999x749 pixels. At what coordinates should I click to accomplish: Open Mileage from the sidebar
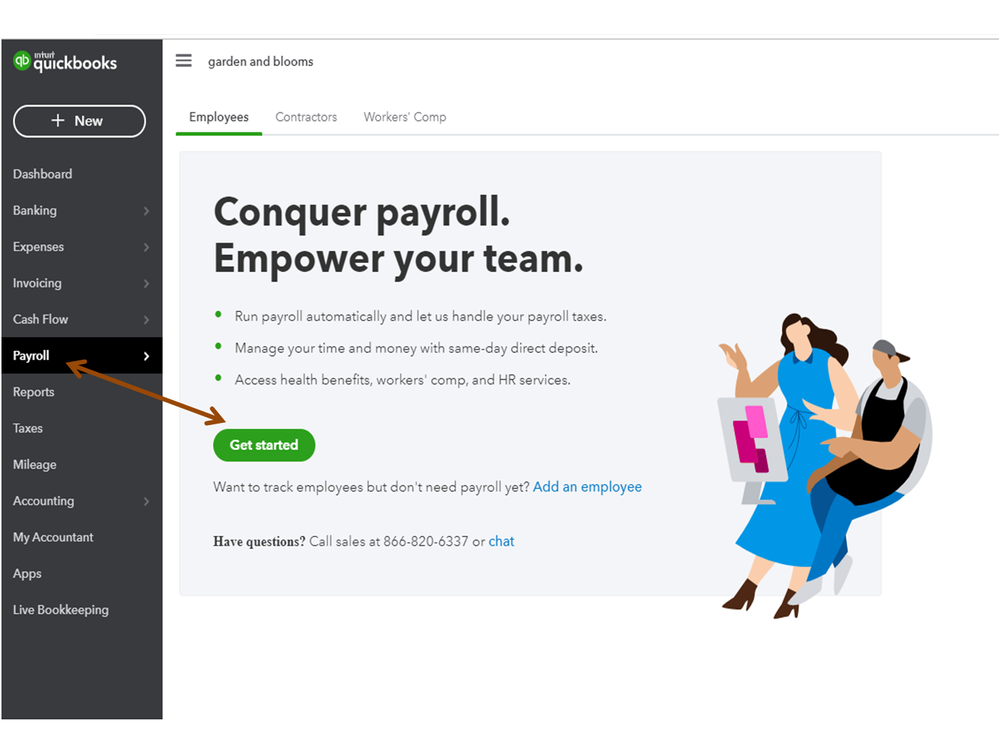click(35, 465)
